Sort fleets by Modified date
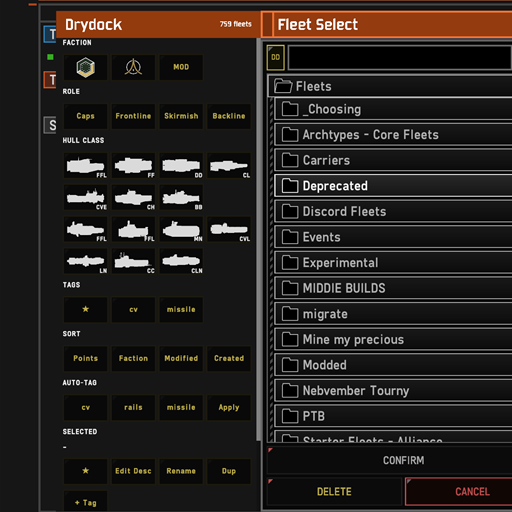Image resolution: width=512 pixels, height=512 pixels. [x=181, y=358]
